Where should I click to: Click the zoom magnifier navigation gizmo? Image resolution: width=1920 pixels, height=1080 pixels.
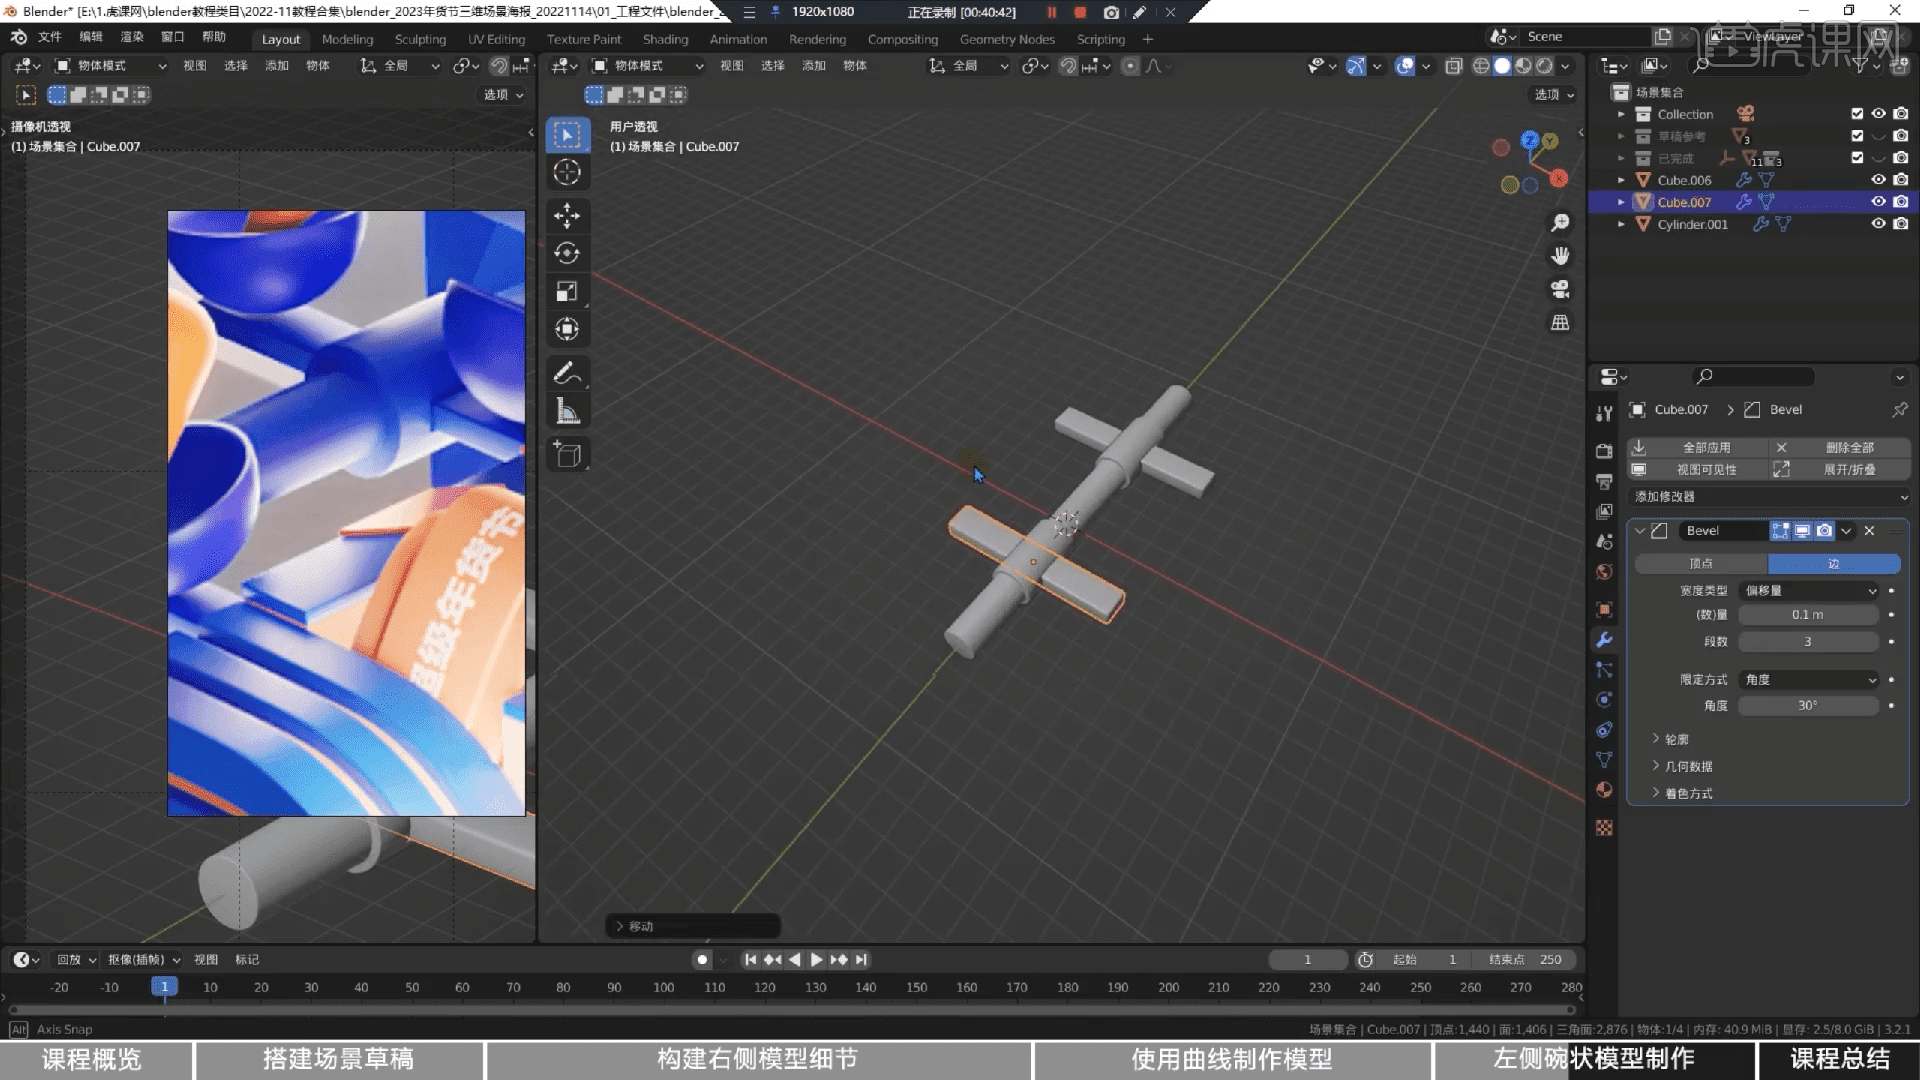1560,222
